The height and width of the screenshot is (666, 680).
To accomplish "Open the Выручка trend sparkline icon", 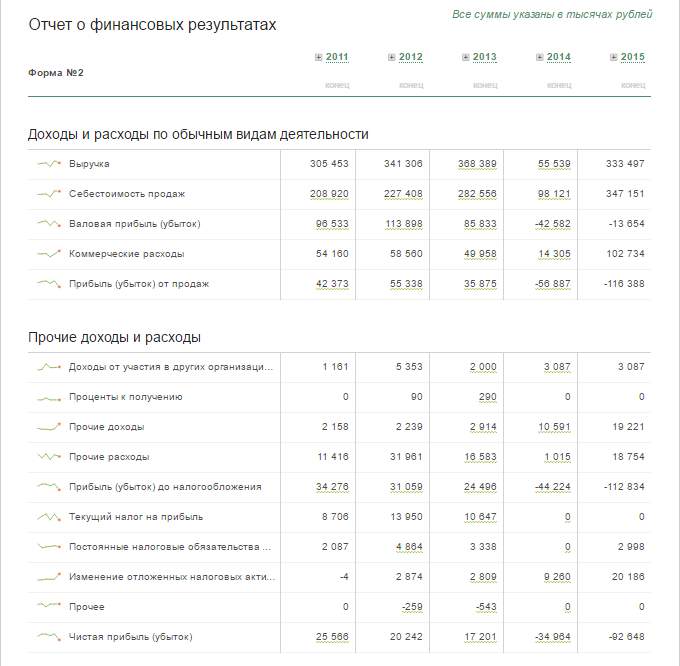I will 49,163.
